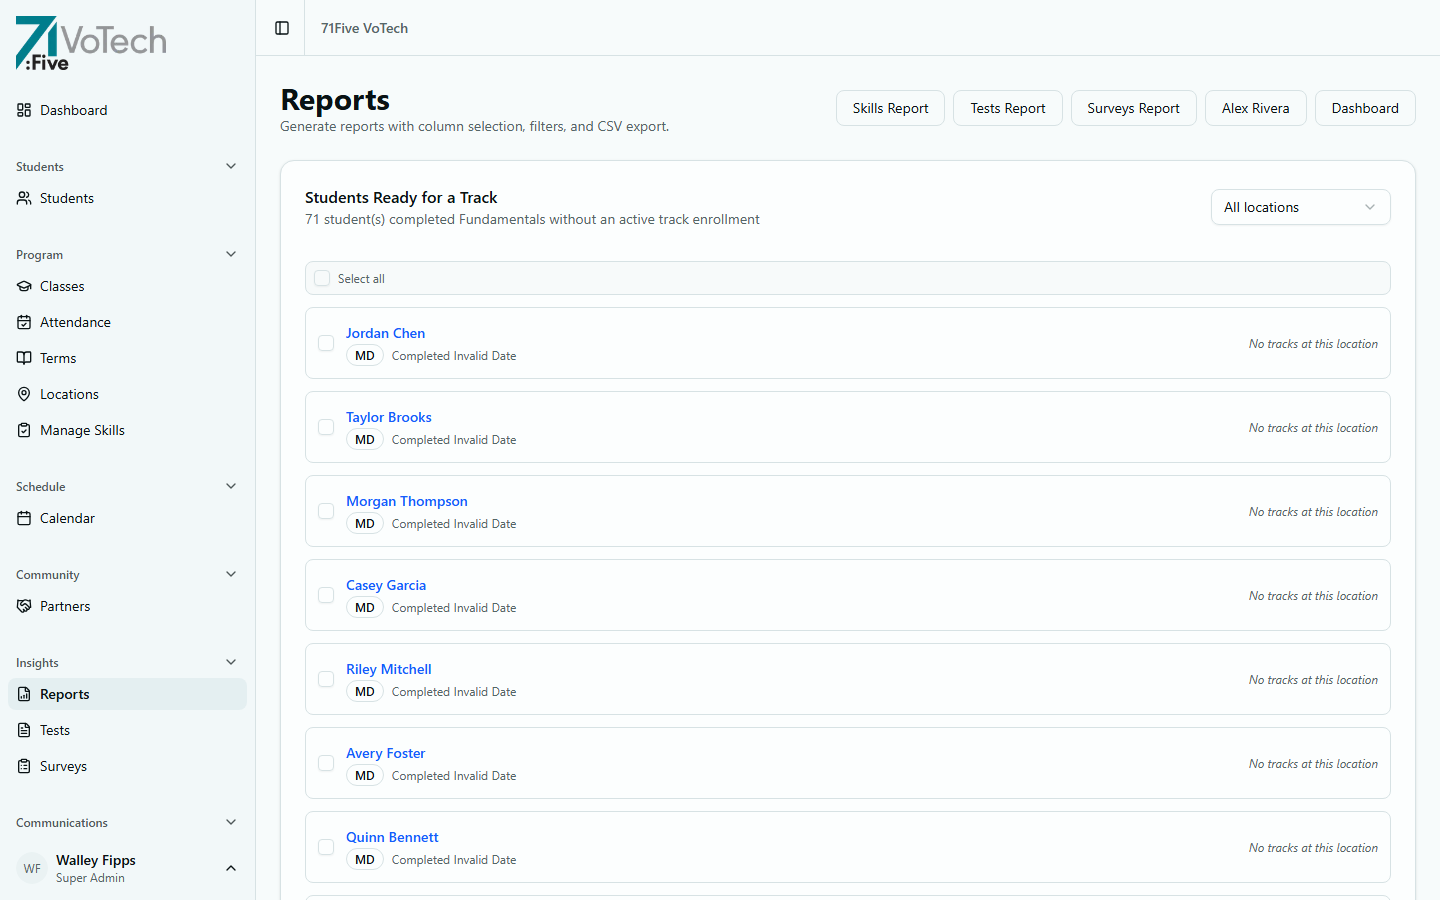The image size is (1440, 900).
Task: Click the MD badge beside Riley Mitchell
Action: tap(364, 691)
